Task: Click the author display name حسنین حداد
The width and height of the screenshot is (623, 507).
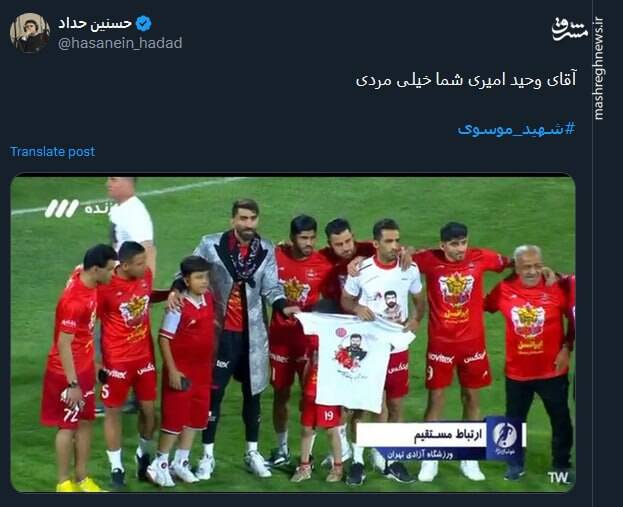Action: tap(95, 23)
